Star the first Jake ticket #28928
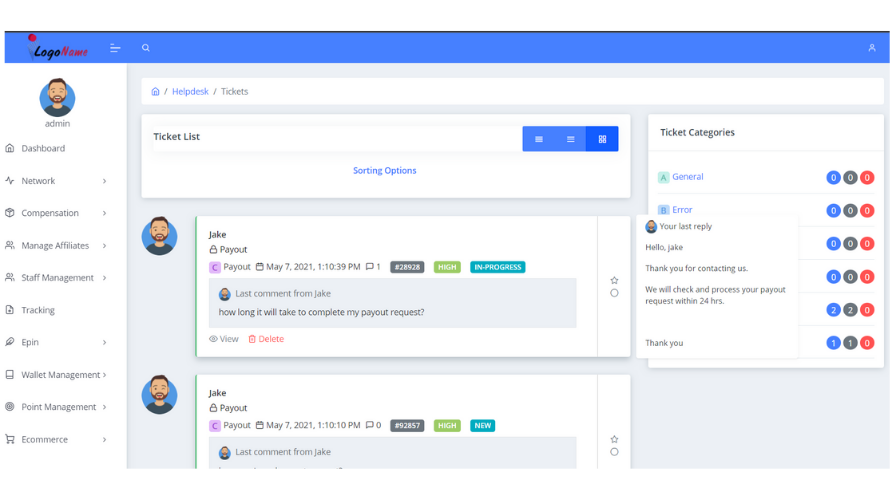Viewport: 890px width, 500px height. (x=614, y=280)
